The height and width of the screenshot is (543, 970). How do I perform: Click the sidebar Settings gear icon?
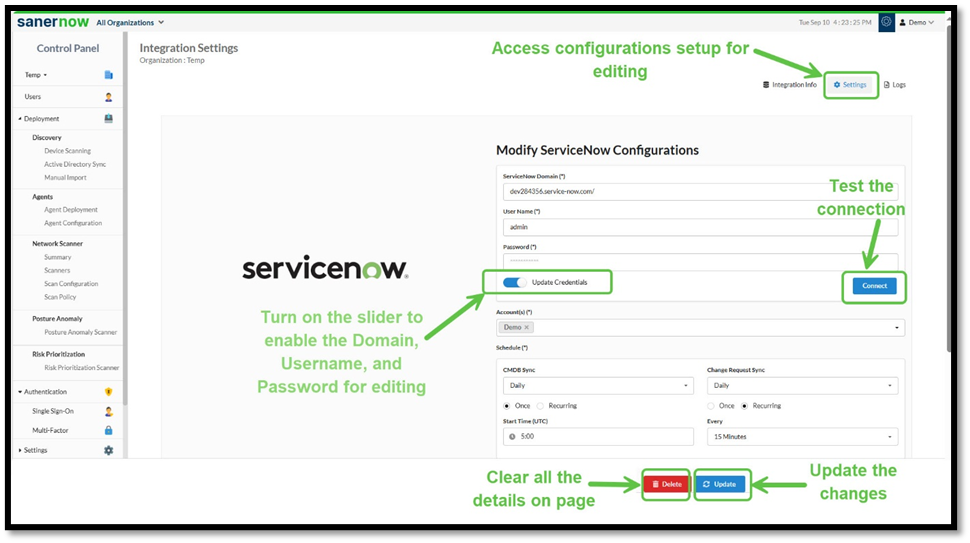108,451
